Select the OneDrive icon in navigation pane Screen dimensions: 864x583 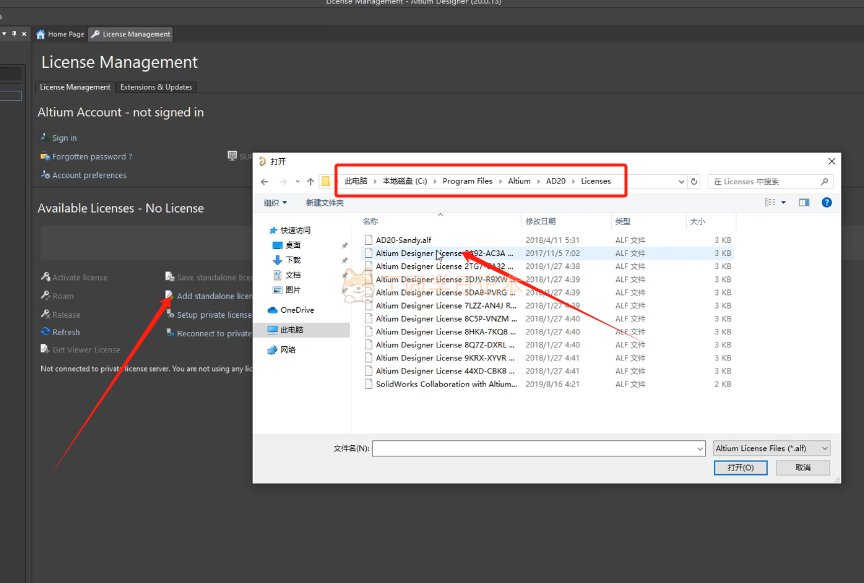pyautogui.click(x=273, y=310)
